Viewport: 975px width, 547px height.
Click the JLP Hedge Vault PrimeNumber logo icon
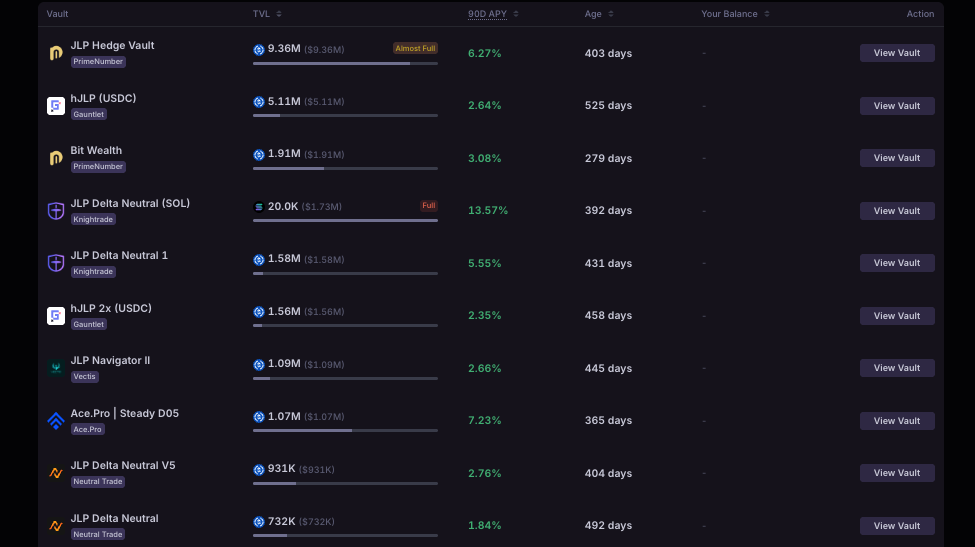coord(56,53)
